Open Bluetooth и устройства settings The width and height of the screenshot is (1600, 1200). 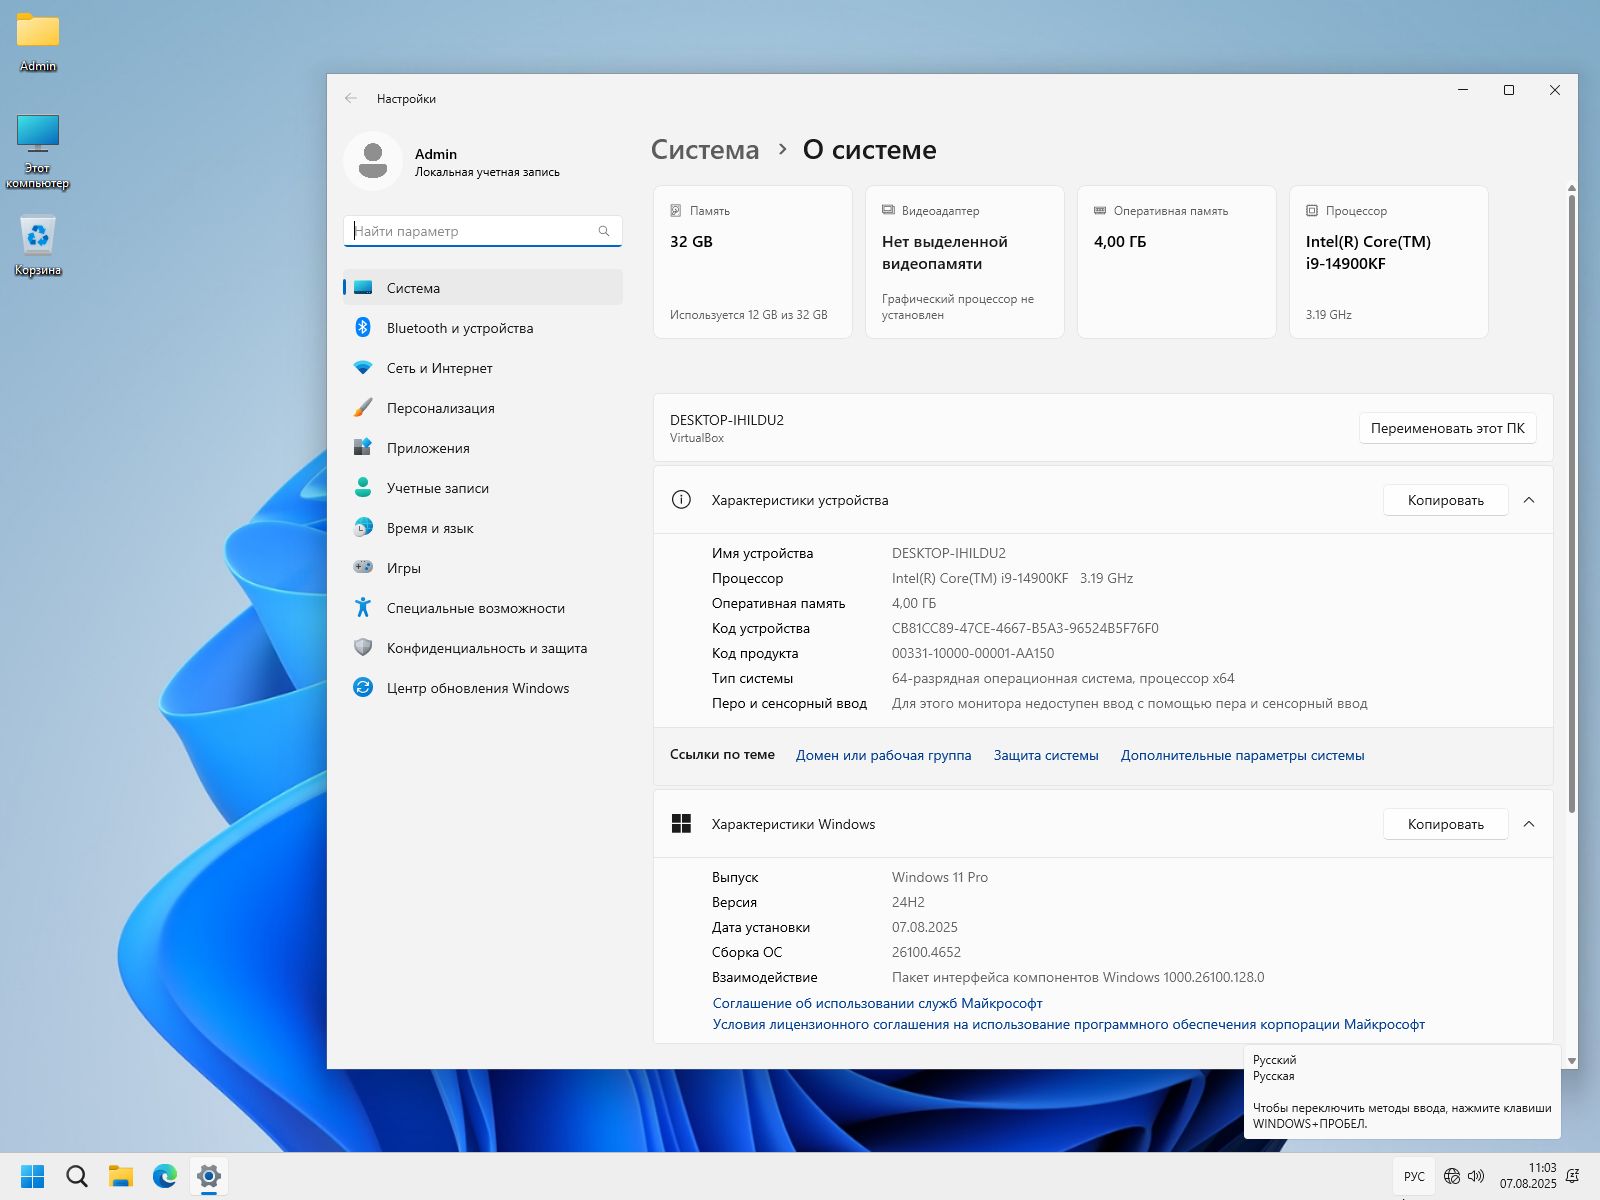click(483, 328)
